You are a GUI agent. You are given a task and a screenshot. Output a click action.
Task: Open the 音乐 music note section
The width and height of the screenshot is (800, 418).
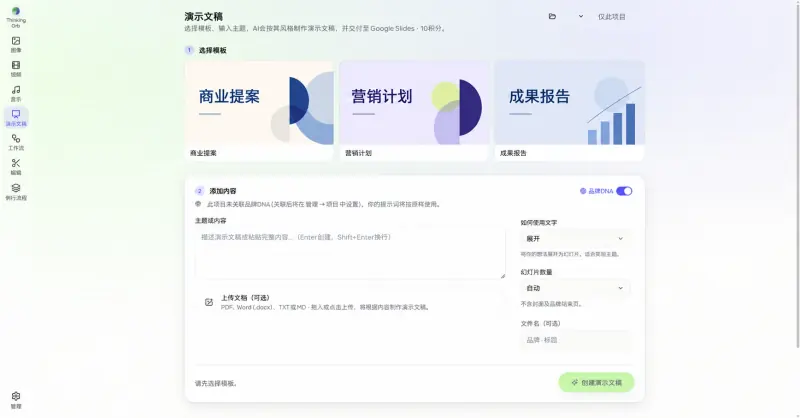[16, 93]
